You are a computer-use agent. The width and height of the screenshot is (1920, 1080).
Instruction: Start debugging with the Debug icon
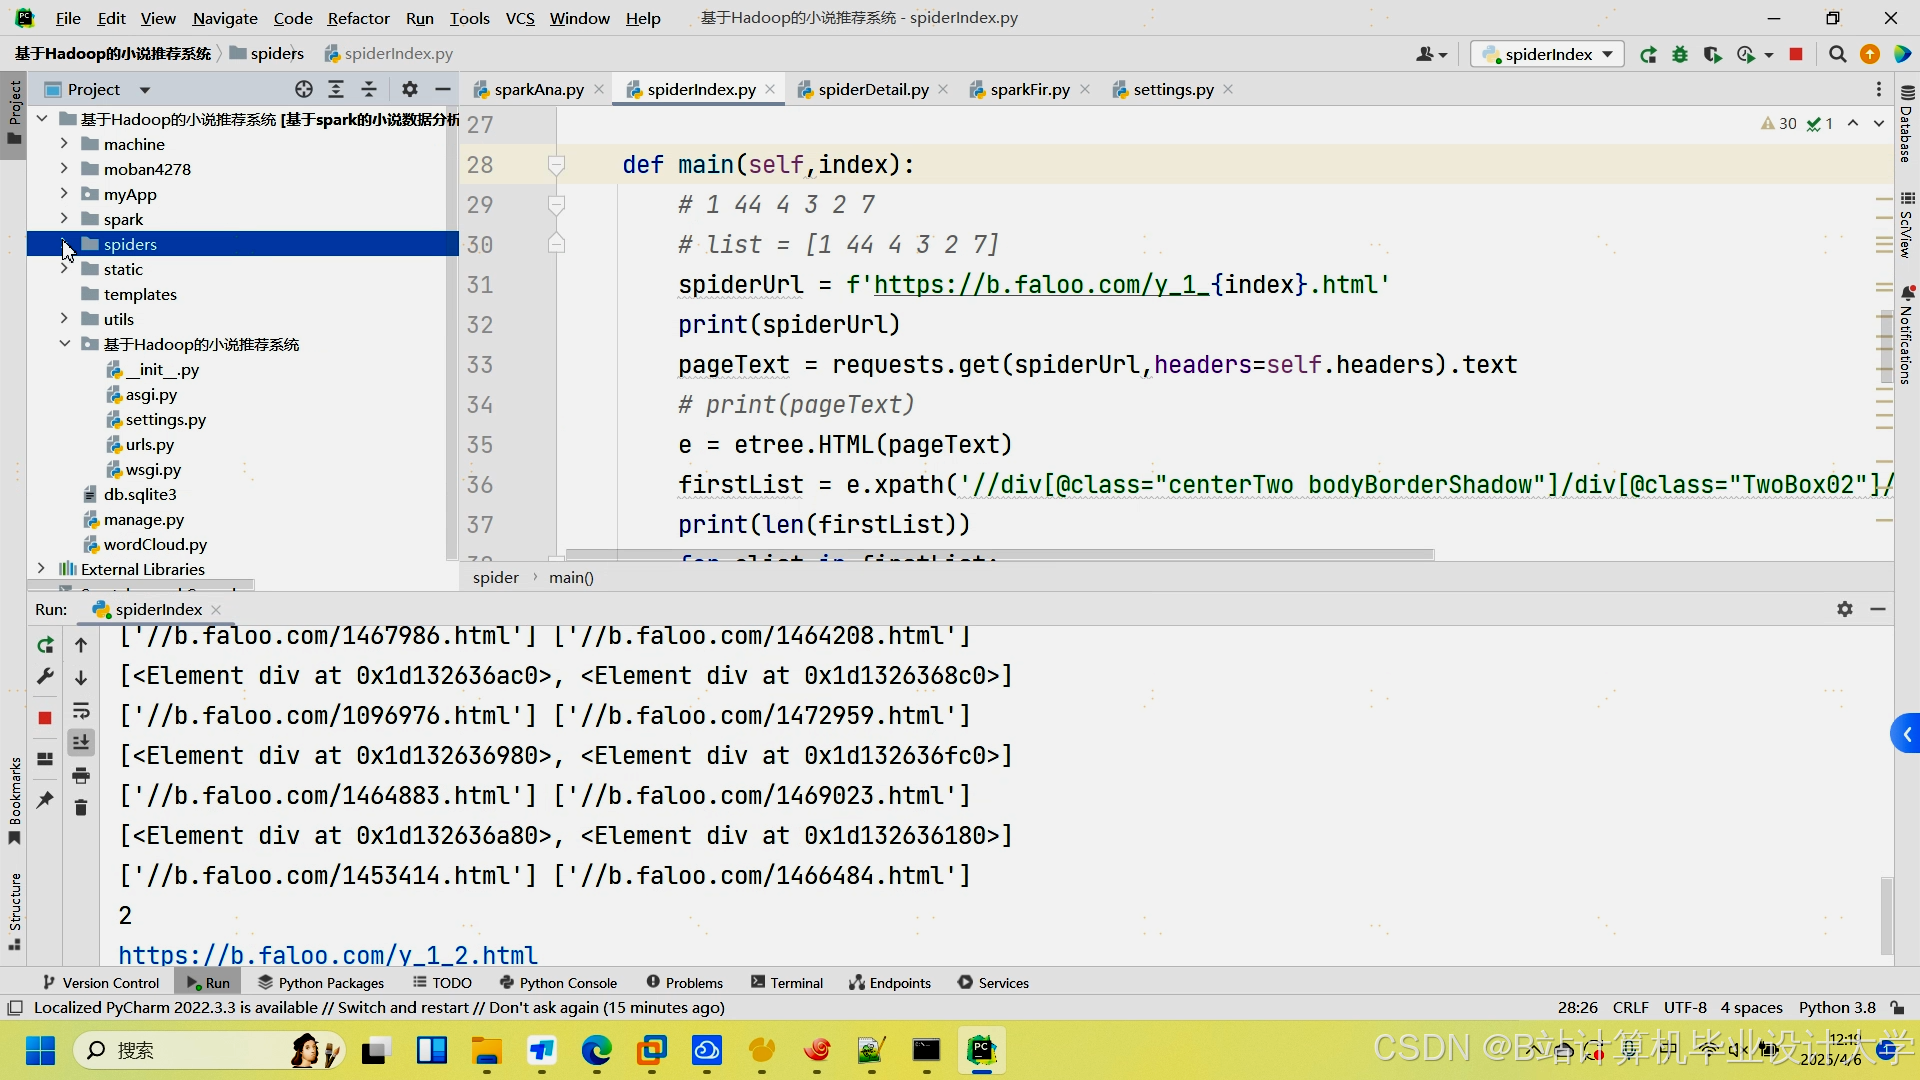tap(1681, 54)
